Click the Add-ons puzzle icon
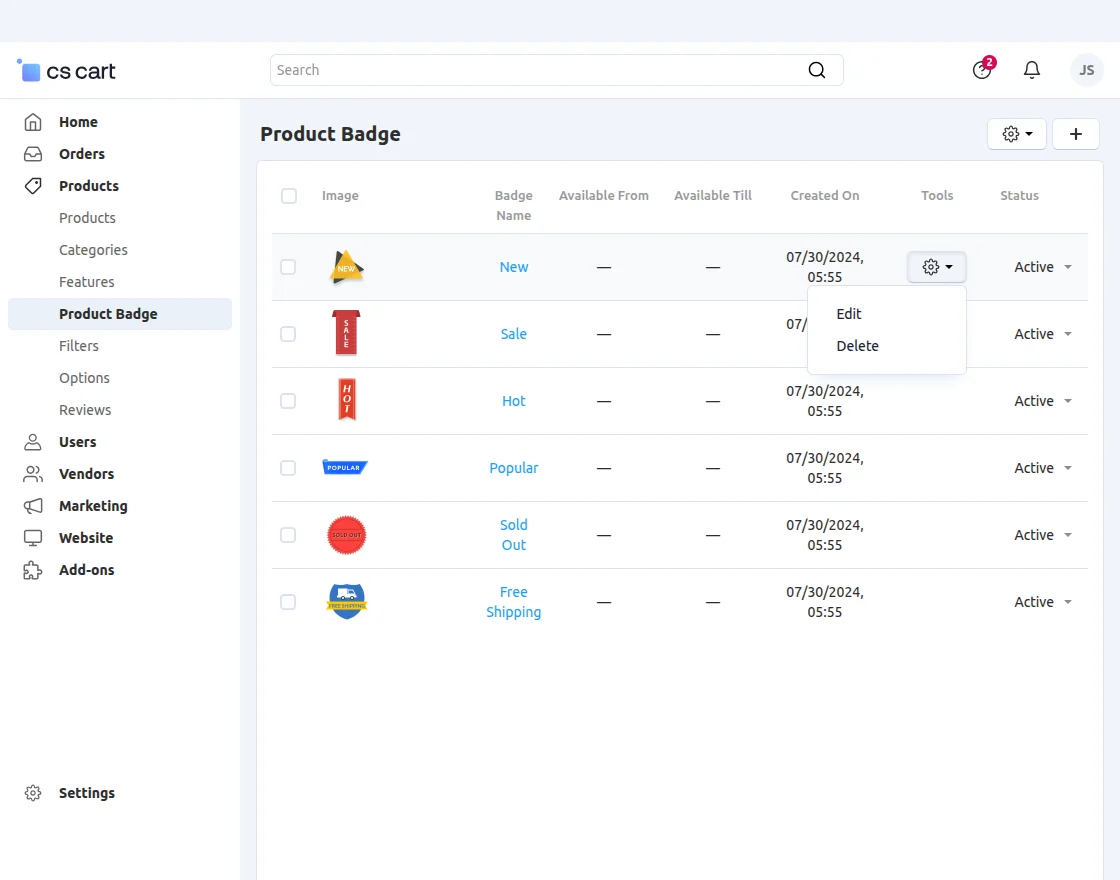This screenshot has height=880, width=1120. (x=33, y=570)
